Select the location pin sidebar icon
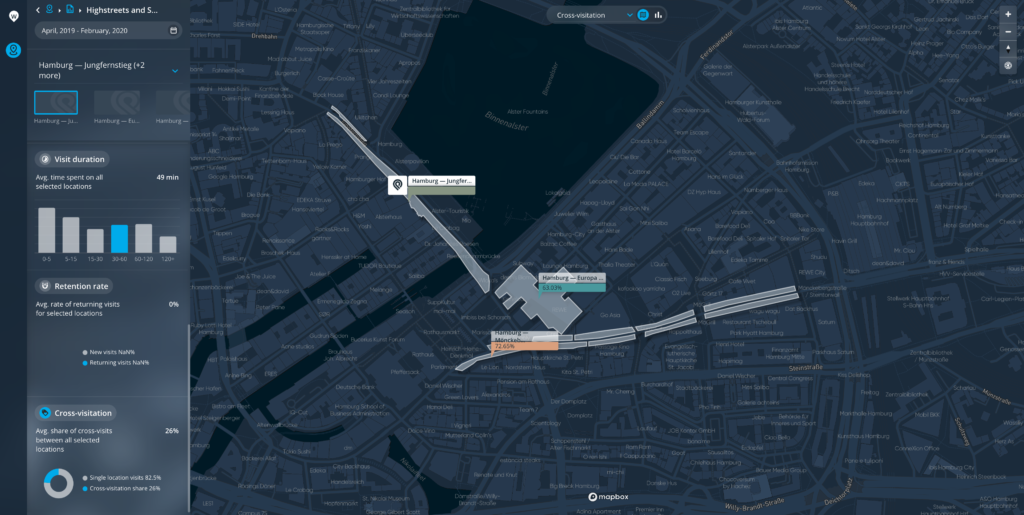 click(x=13, y=50)
